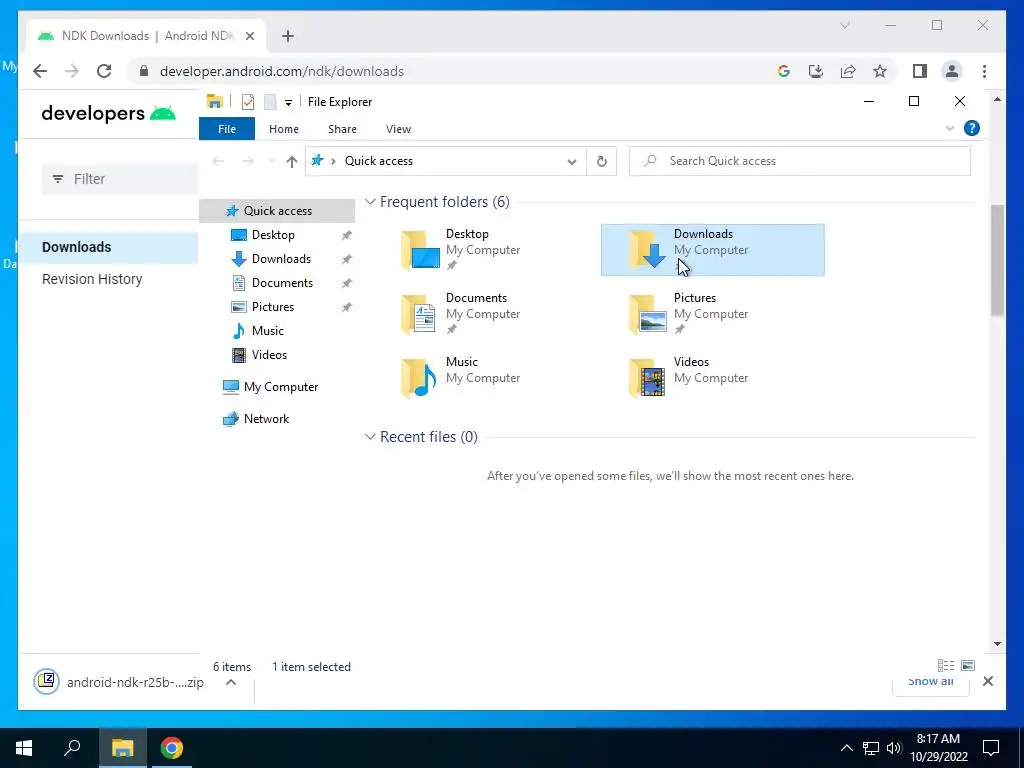
Task: Select Documents in the navigation pane
Action: 282,283
